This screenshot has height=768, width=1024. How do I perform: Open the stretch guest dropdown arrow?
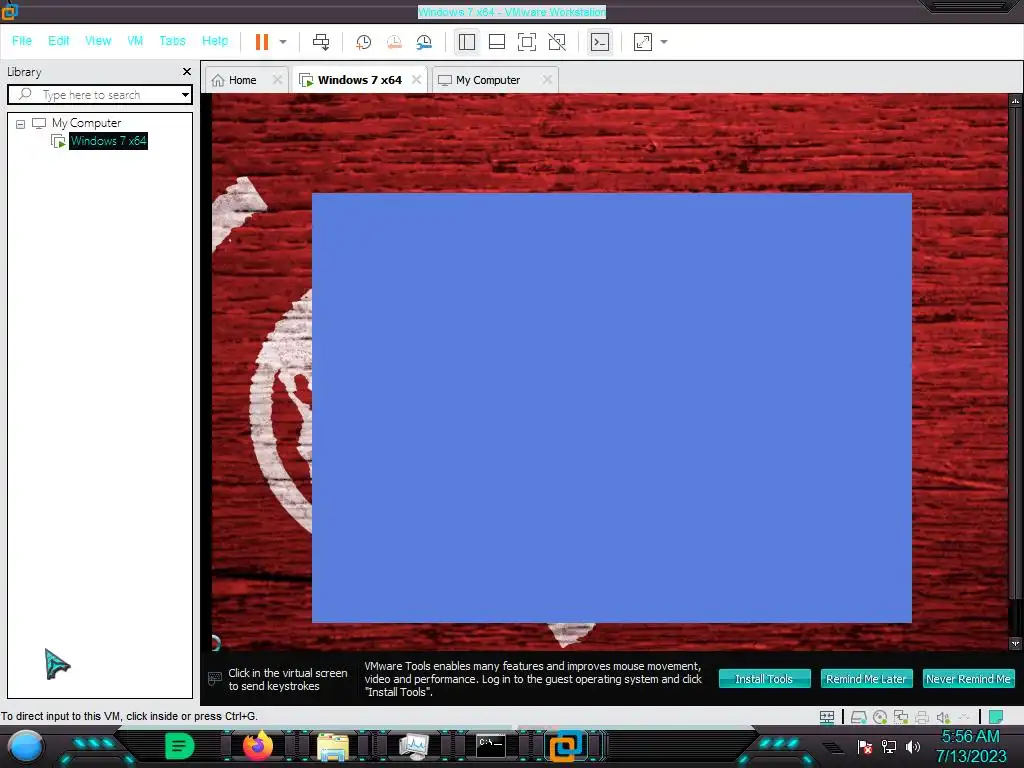click(x=664, y=42)
